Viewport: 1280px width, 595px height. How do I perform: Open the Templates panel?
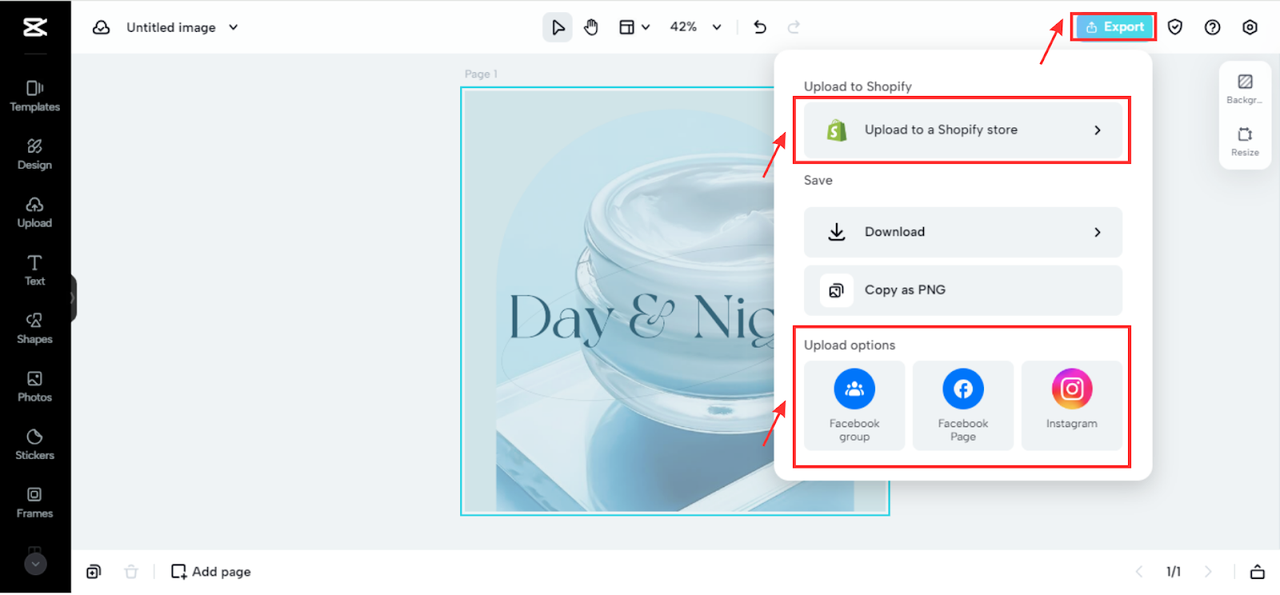pyautogui.click(x=35, y=96)
